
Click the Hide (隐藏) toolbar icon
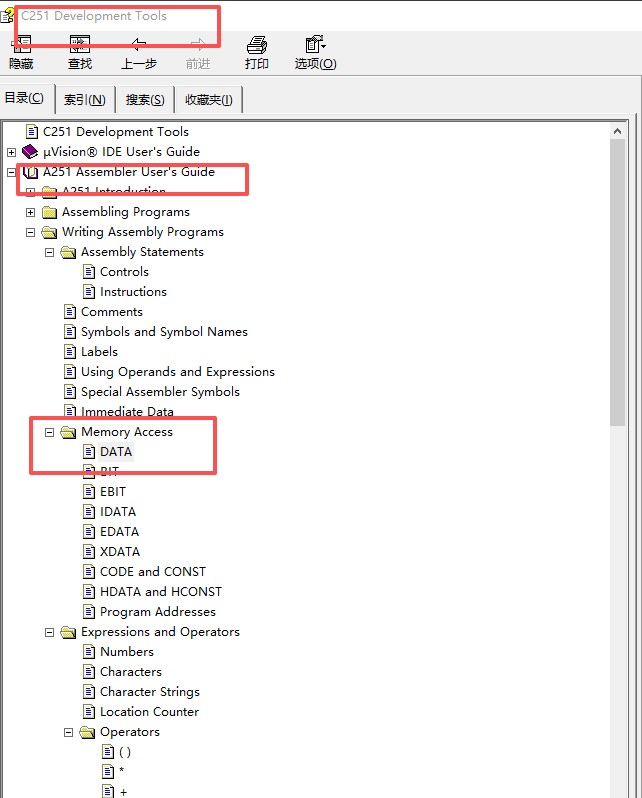(21, 45)
